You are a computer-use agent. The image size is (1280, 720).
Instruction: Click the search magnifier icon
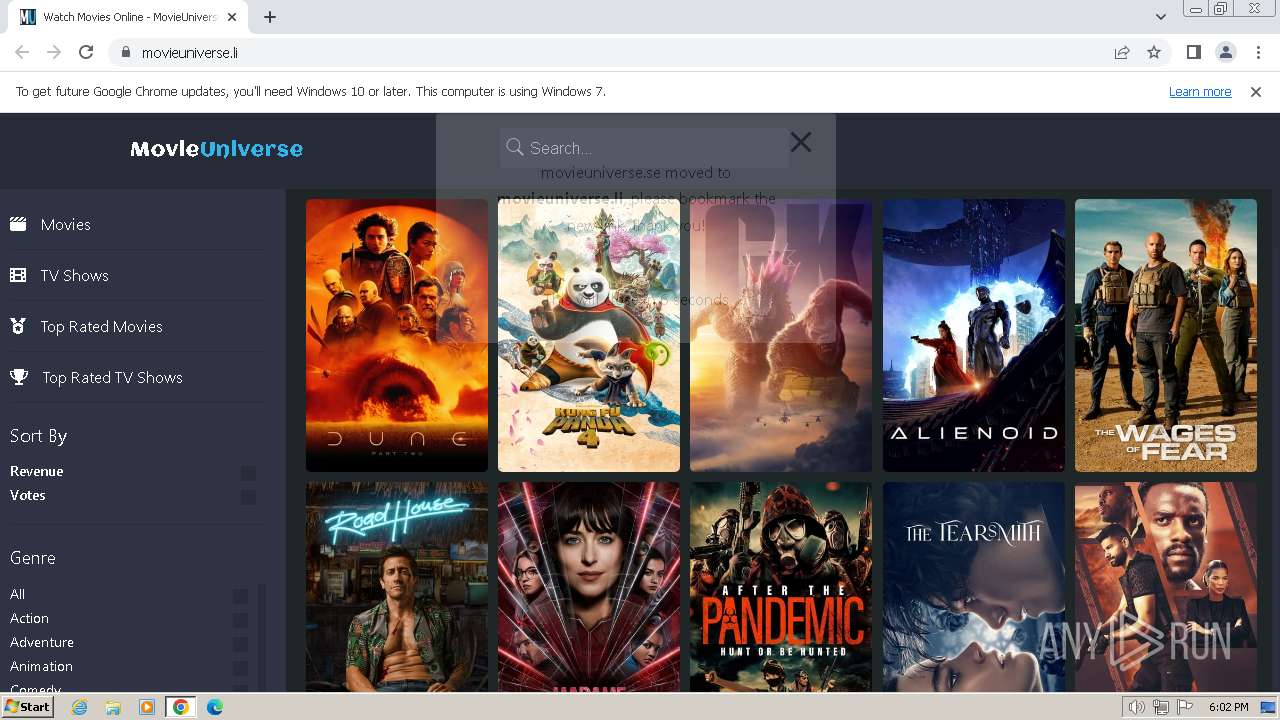(x=515, y=147)
